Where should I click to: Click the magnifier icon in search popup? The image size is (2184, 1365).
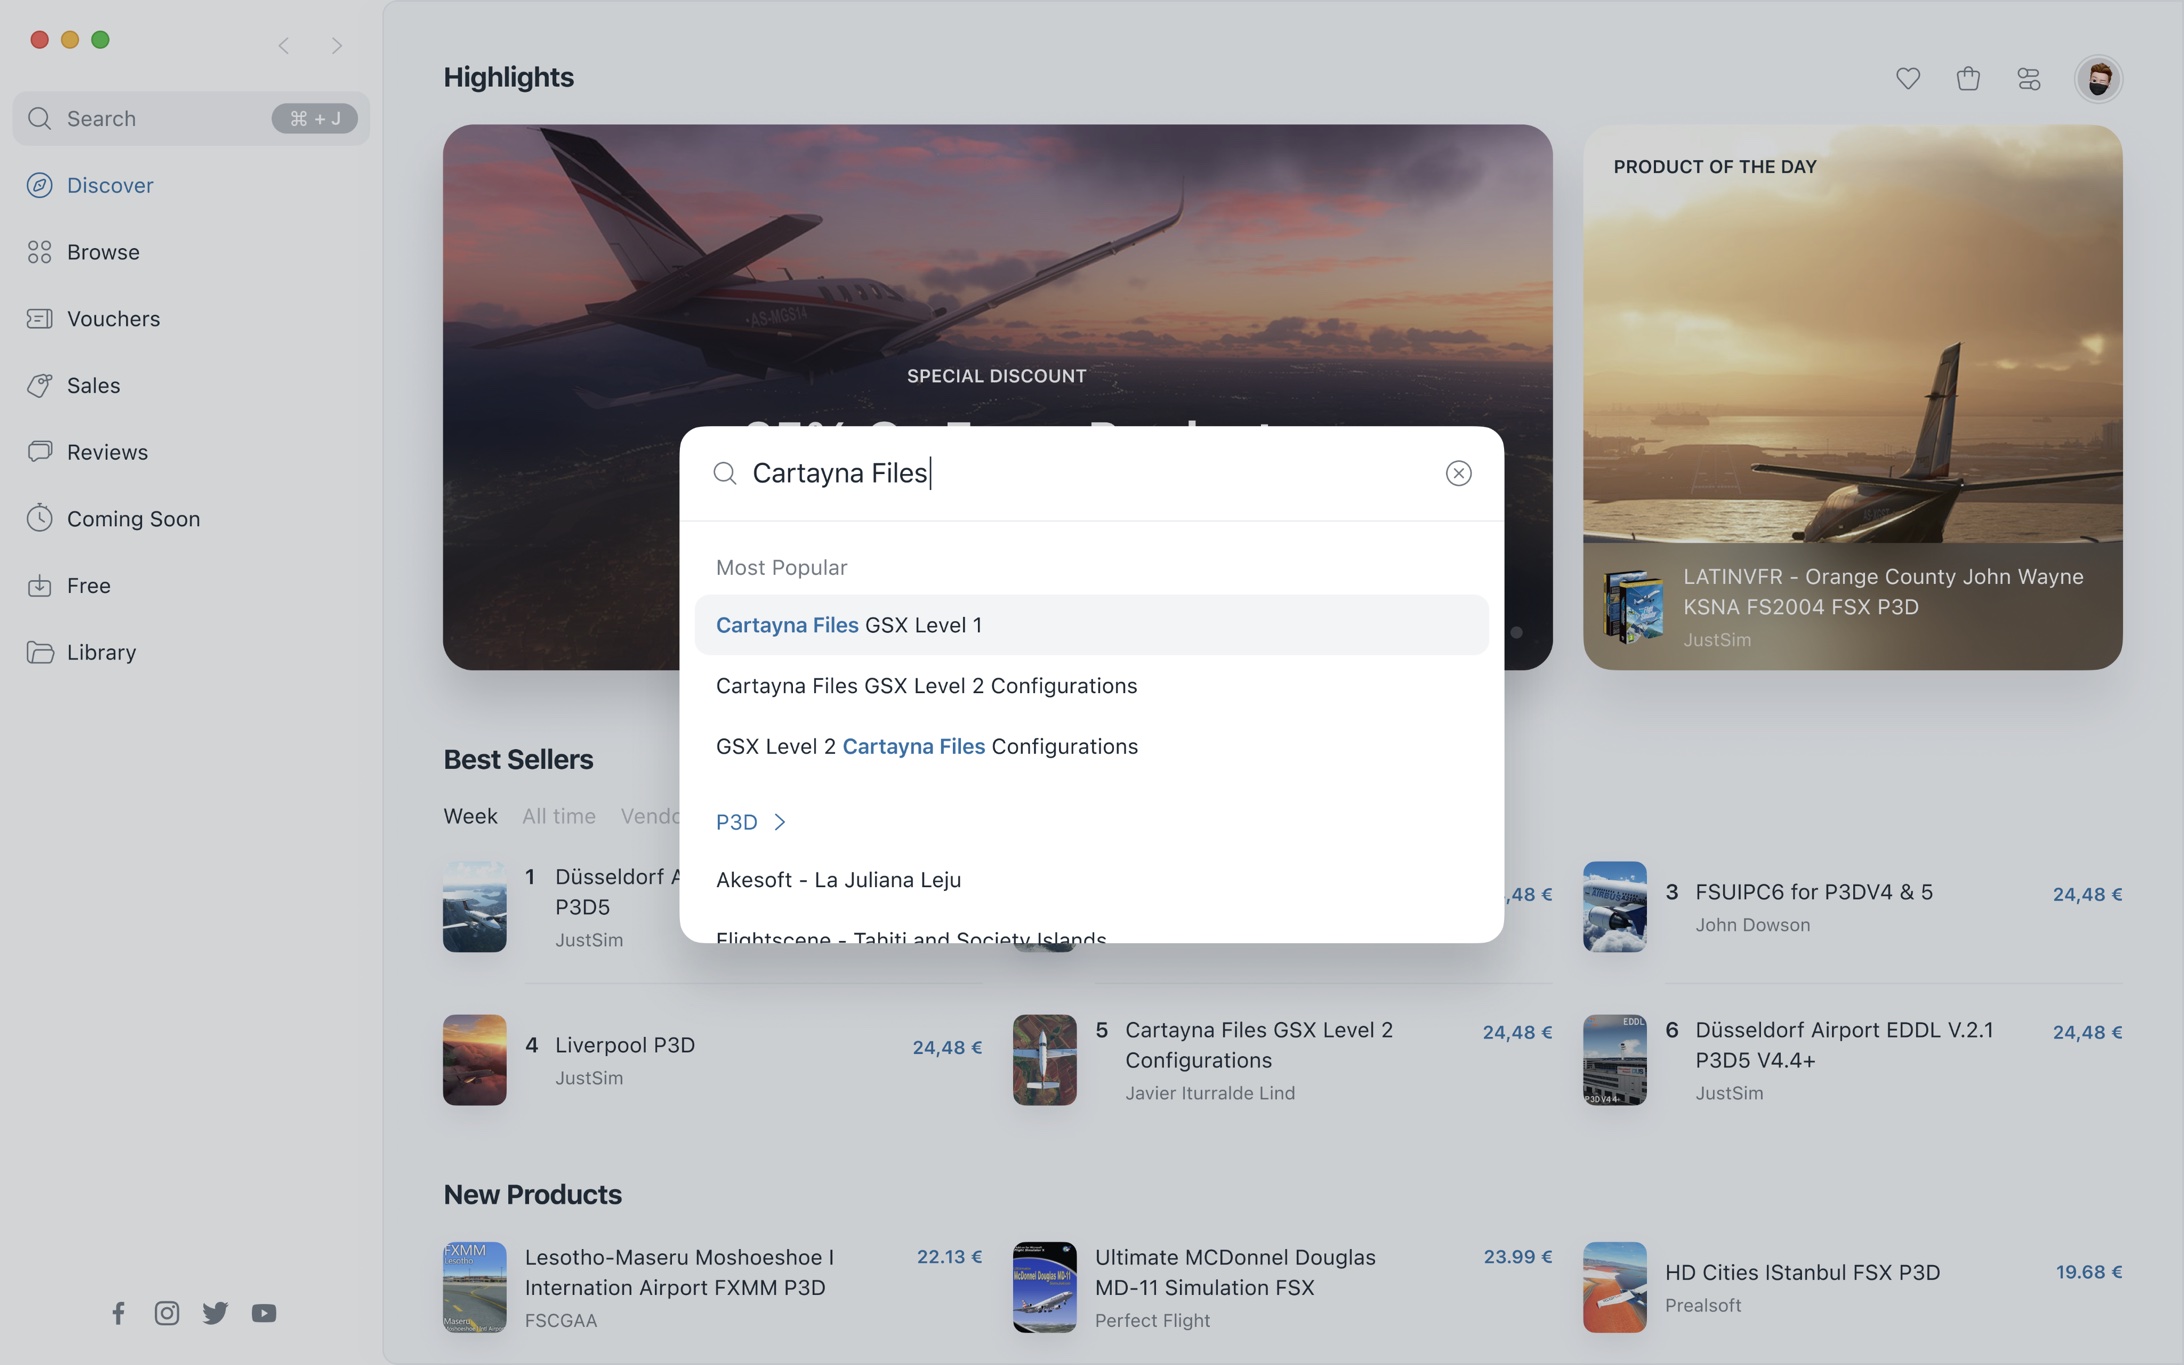click(725, 473)
